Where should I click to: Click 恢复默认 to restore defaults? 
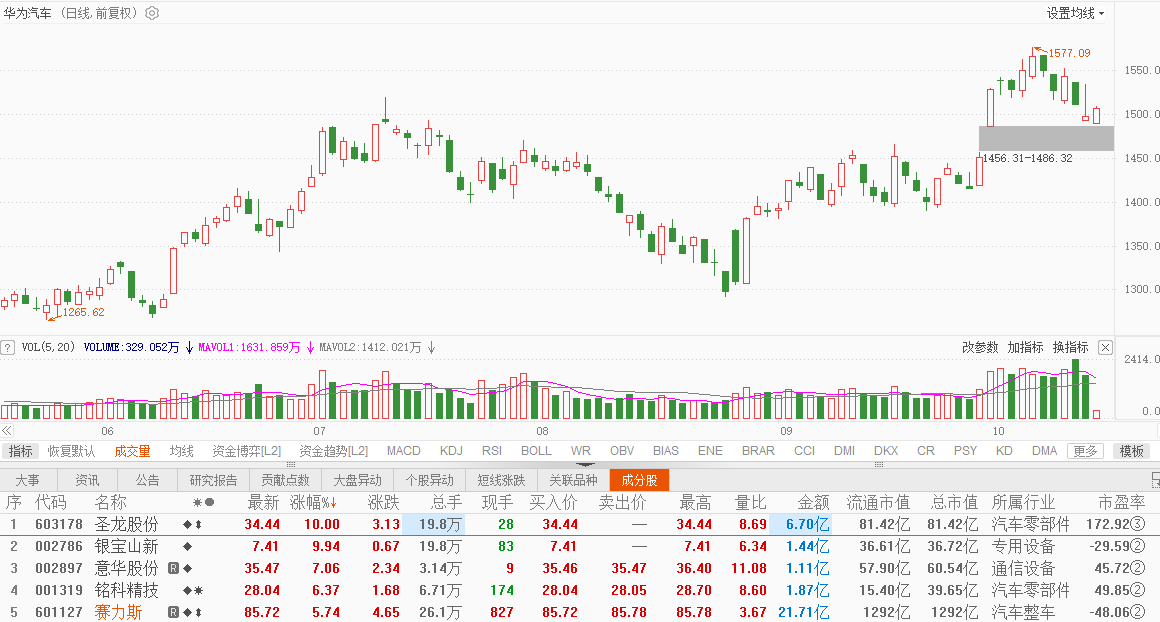click(x=72, y=451)
